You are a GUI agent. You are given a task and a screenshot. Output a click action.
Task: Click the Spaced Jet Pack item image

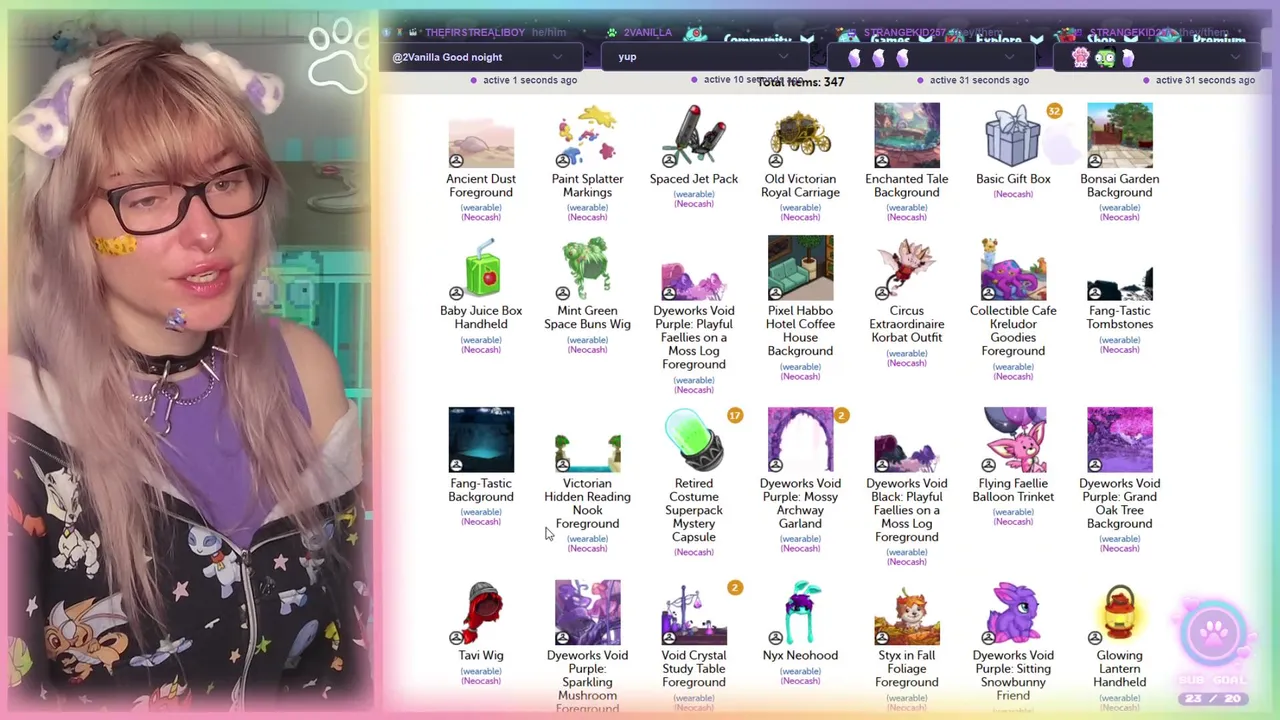click(694, 135)
